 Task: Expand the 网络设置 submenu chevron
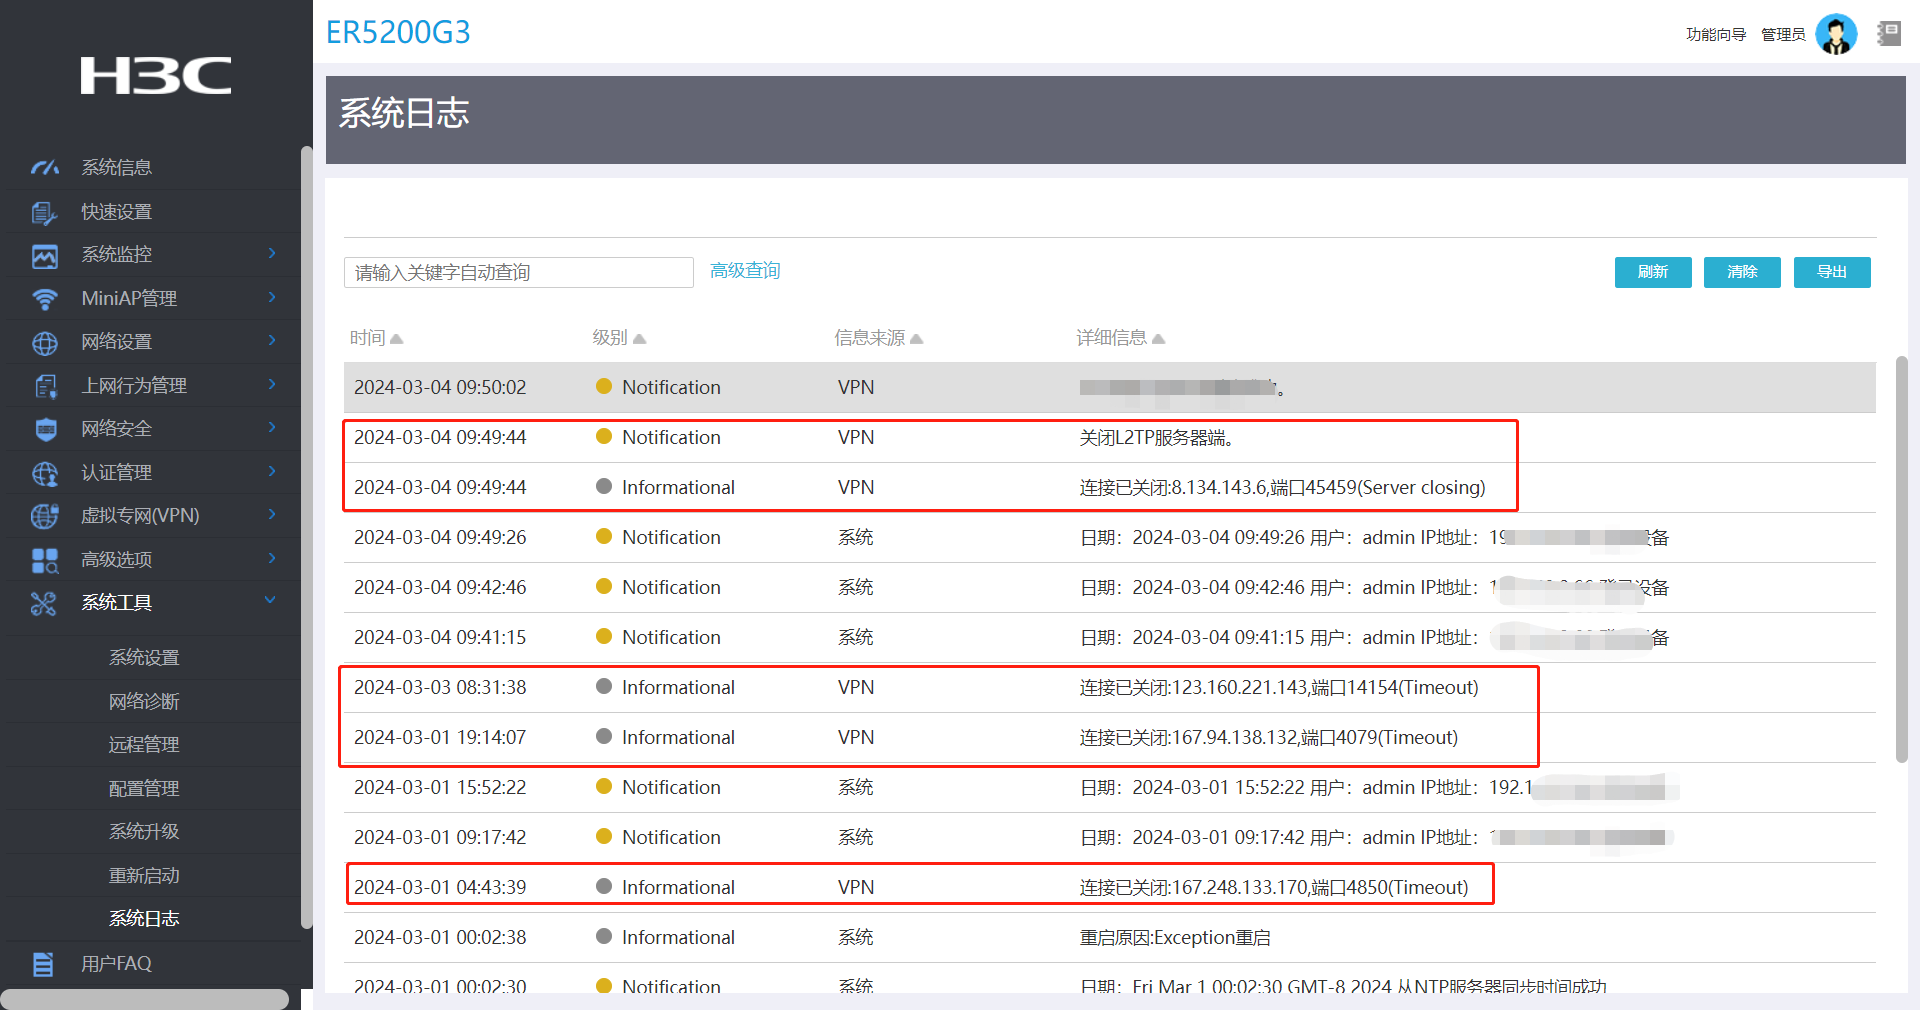(x=271, y=341)
